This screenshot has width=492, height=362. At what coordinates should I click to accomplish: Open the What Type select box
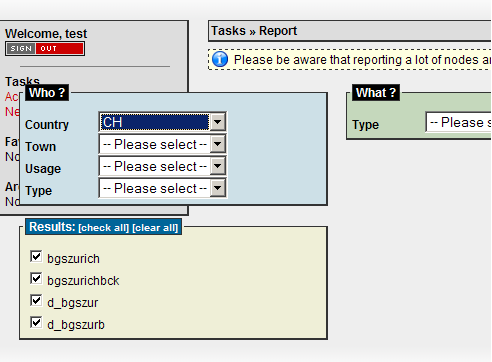(x=459, y=122)
